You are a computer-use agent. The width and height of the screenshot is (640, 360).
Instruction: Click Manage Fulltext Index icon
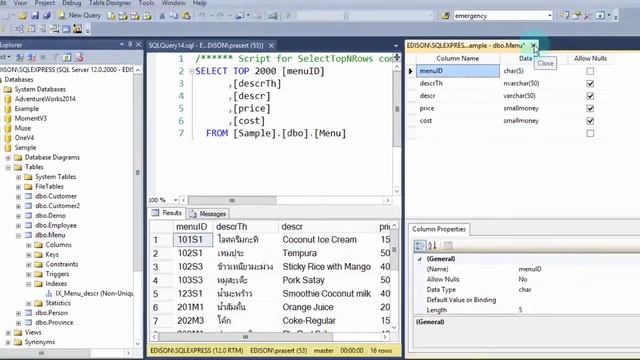click(x=43, y=29)
